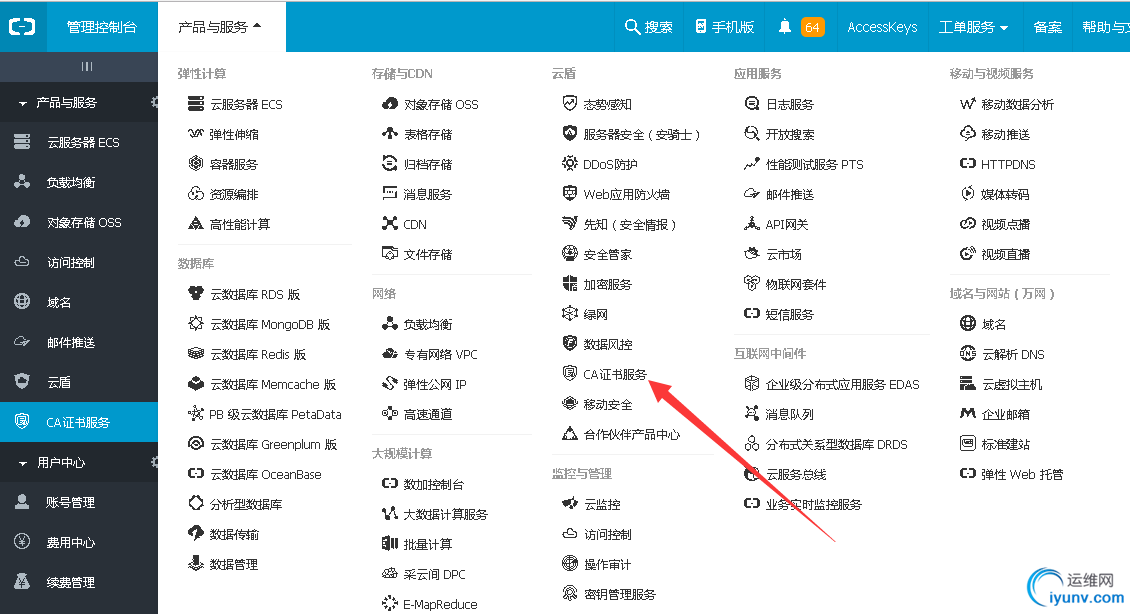Click the CDN icon in storage list

click(x=390, y=223)
